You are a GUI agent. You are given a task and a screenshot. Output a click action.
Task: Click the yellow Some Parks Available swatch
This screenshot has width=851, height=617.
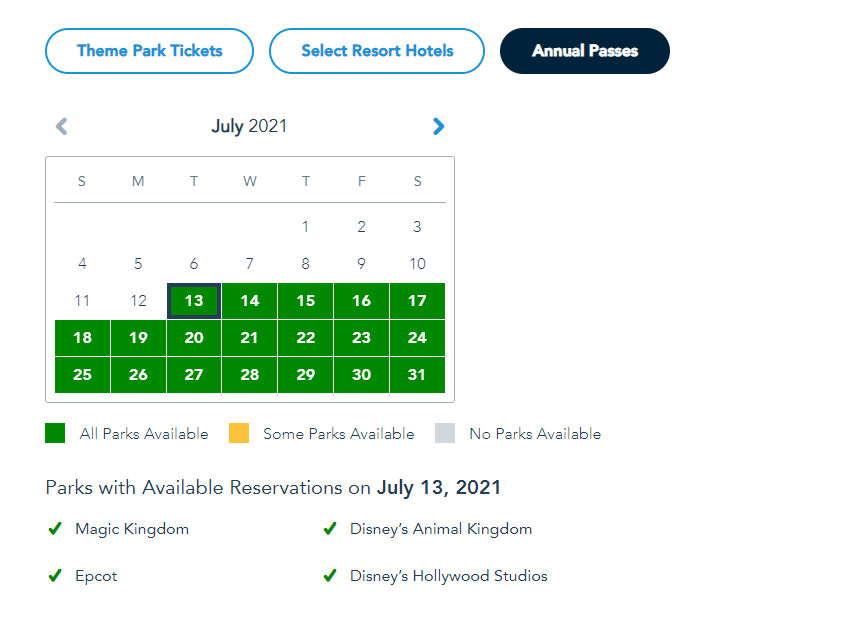(239, 433)
